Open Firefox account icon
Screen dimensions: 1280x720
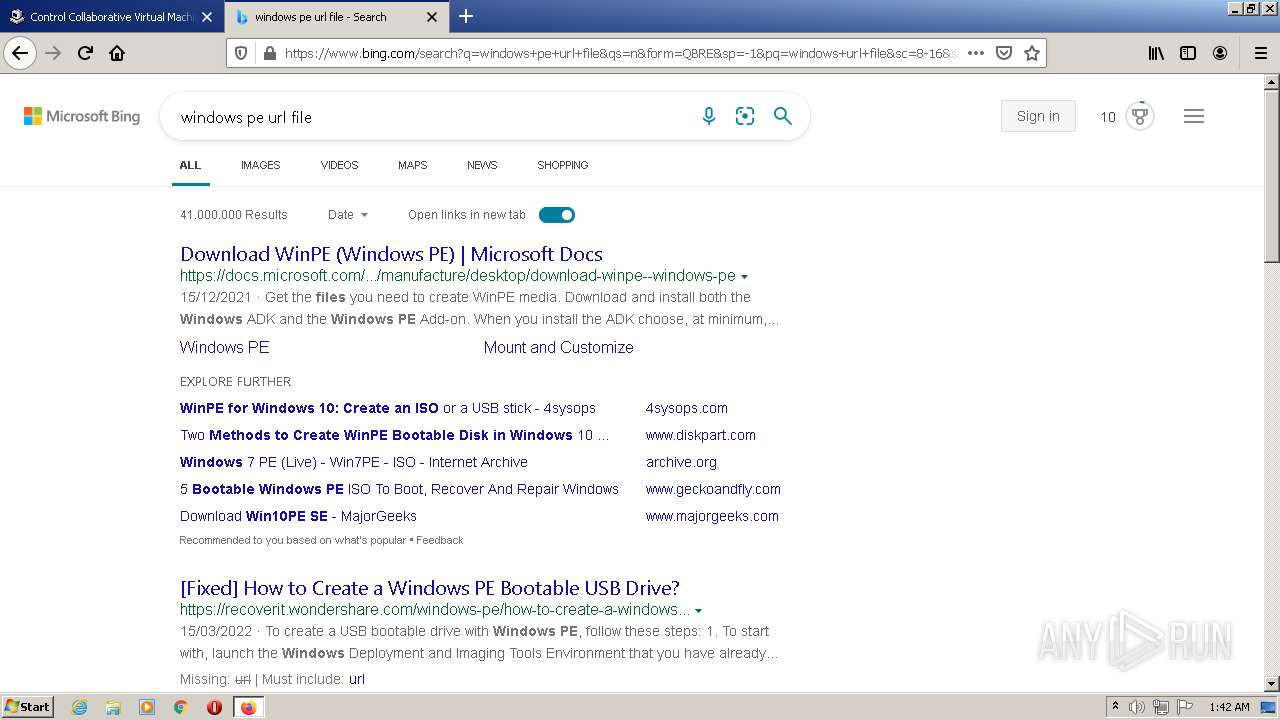pyautogui.click(x=1220, y=53)
